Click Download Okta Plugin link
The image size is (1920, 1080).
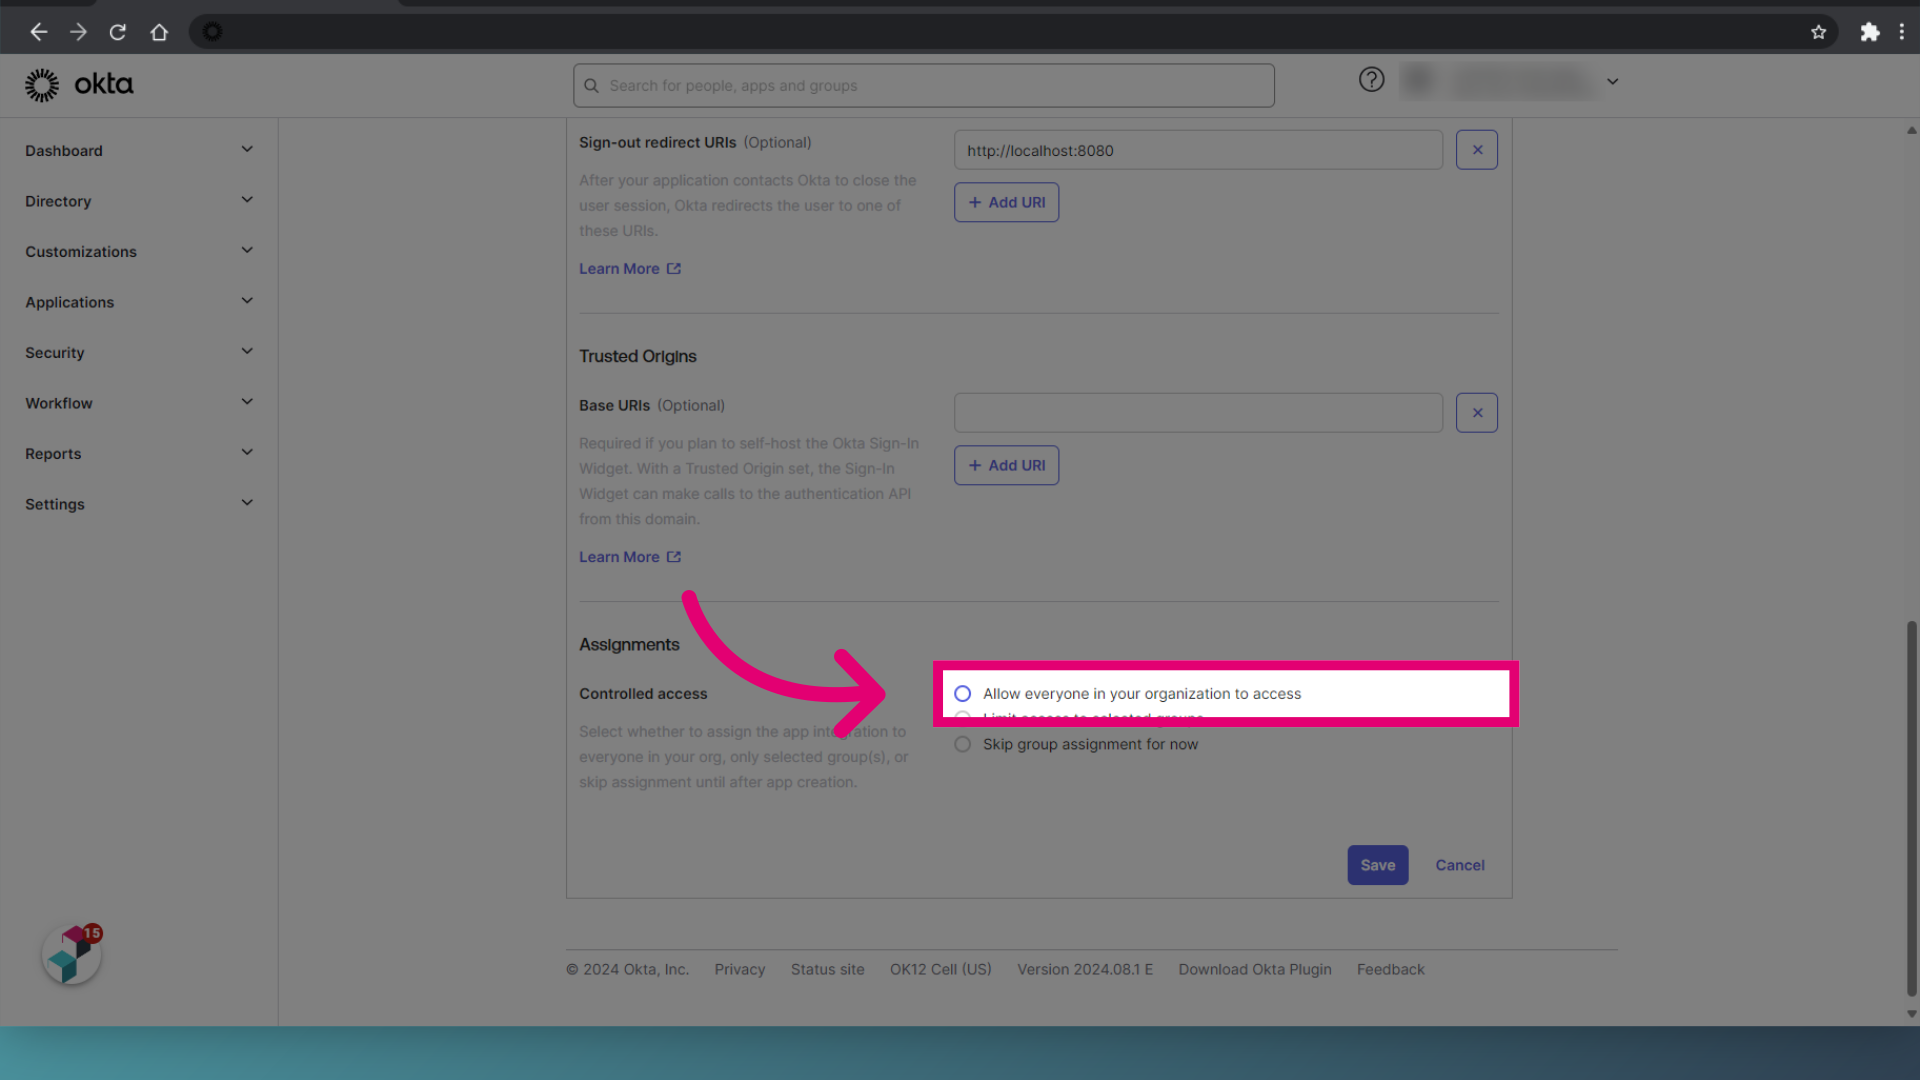pyautogui.click(x=1254, y=969)
